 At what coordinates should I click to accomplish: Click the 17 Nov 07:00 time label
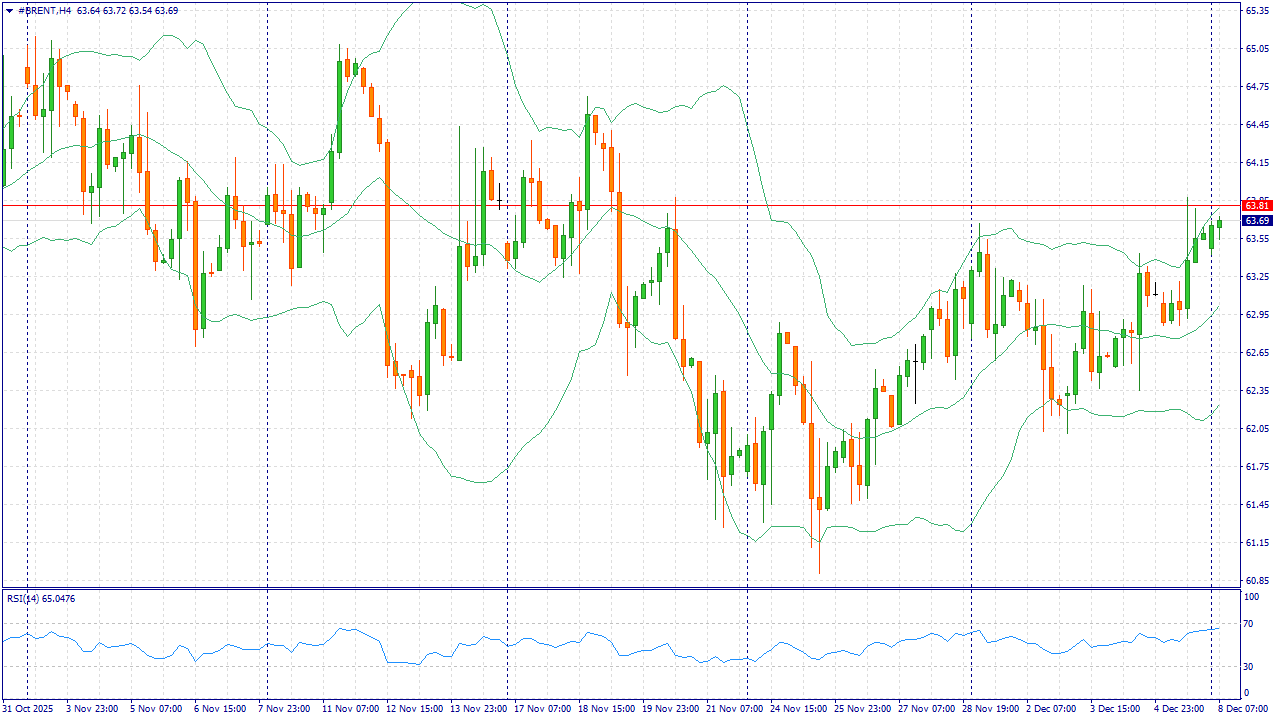tap(540, 708)
